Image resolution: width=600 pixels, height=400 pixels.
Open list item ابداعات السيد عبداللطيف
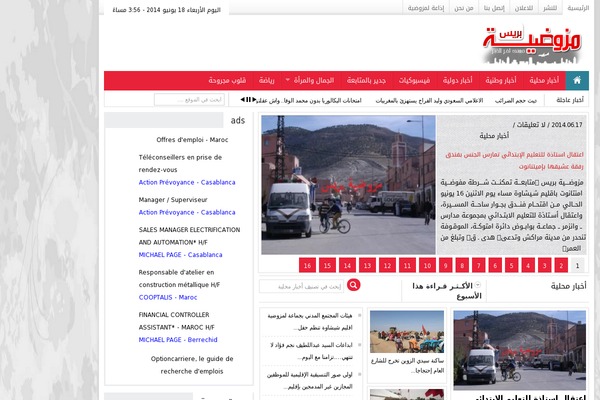(311, 351)
